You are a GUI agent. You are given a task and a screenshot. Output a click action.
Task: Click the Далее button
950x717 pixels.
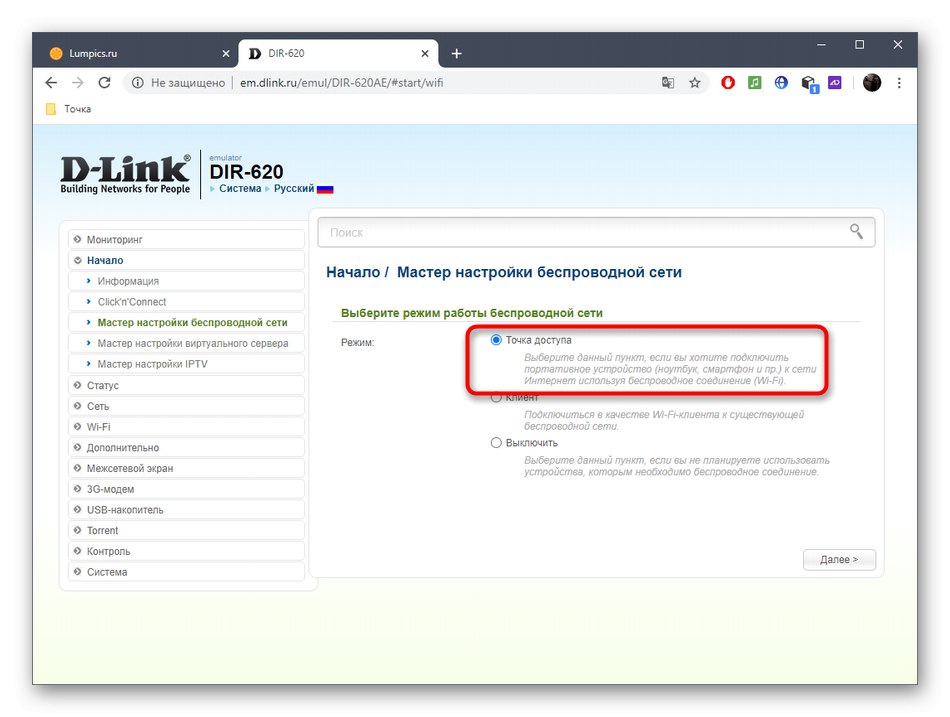coord(839,560)
